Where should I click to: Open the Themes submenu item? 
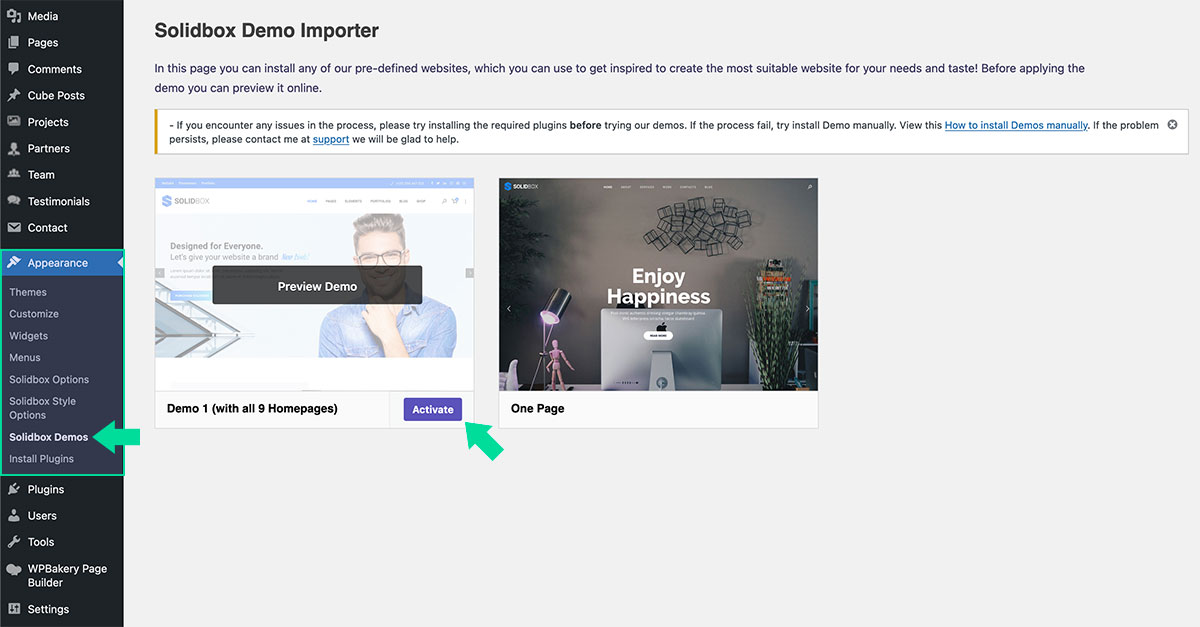click(x=28, y=292)
